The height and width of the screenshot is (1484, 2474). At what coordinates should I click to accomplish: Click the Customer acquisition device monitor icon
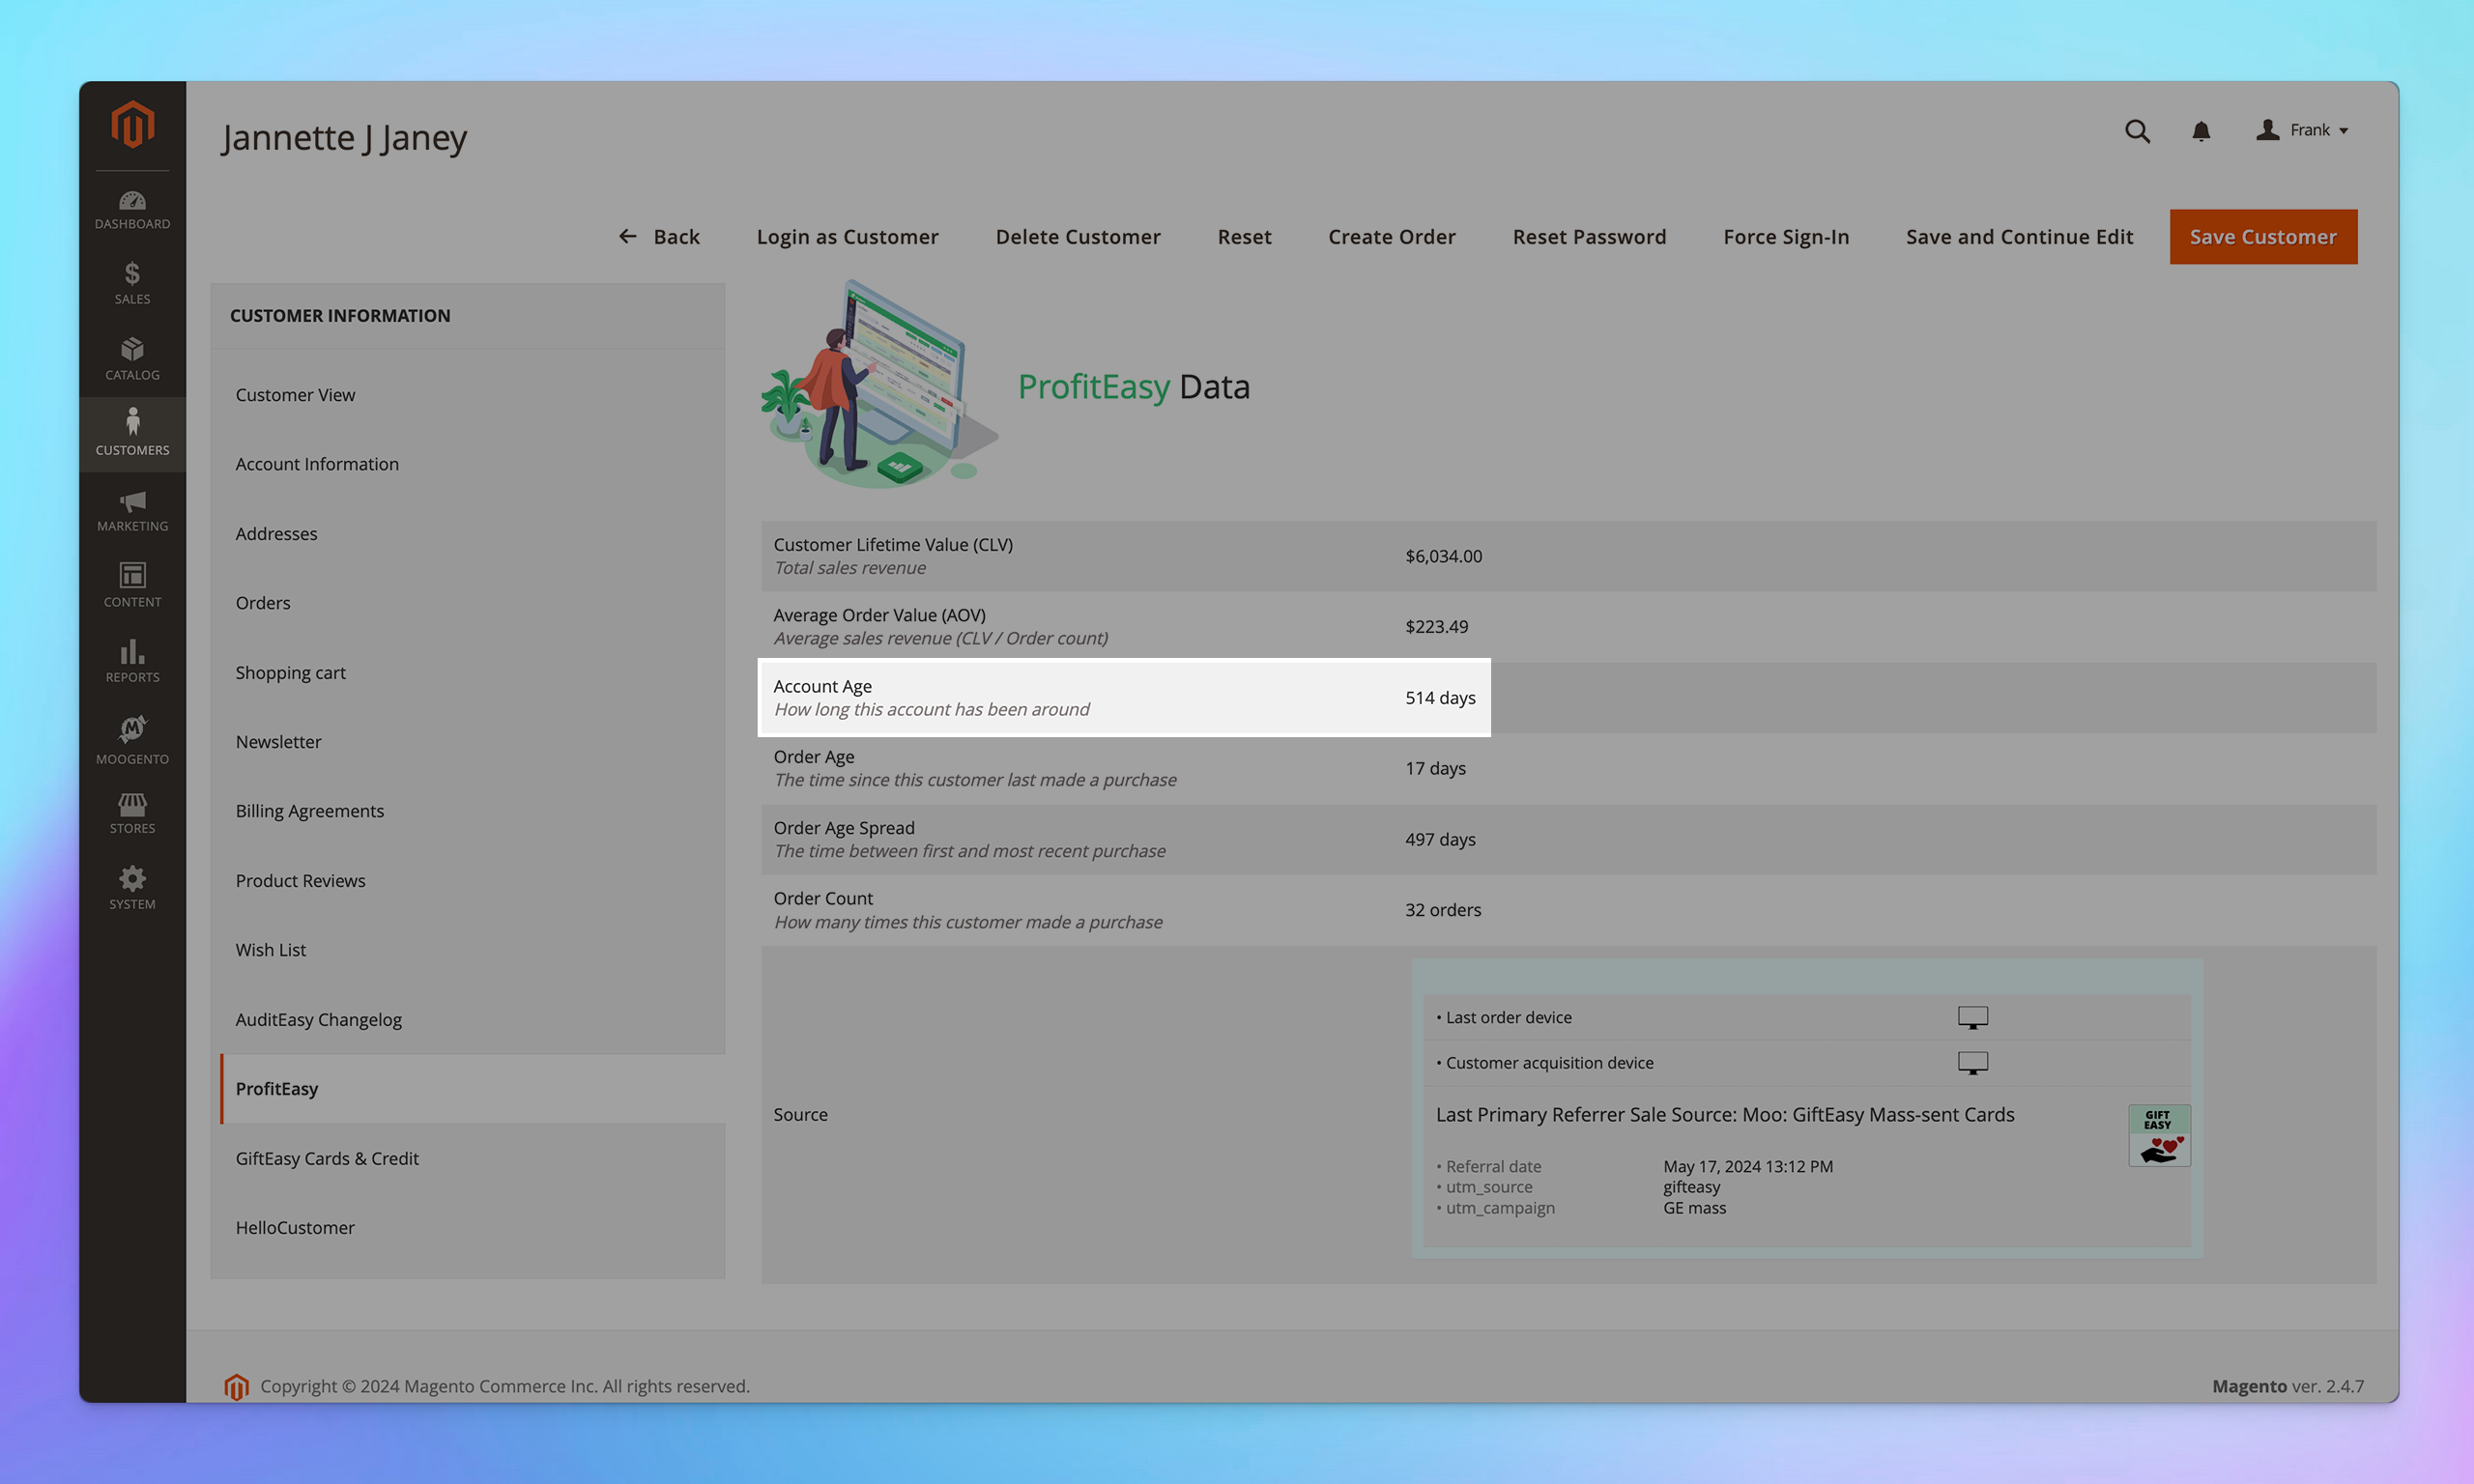tap(1972, 1063)
